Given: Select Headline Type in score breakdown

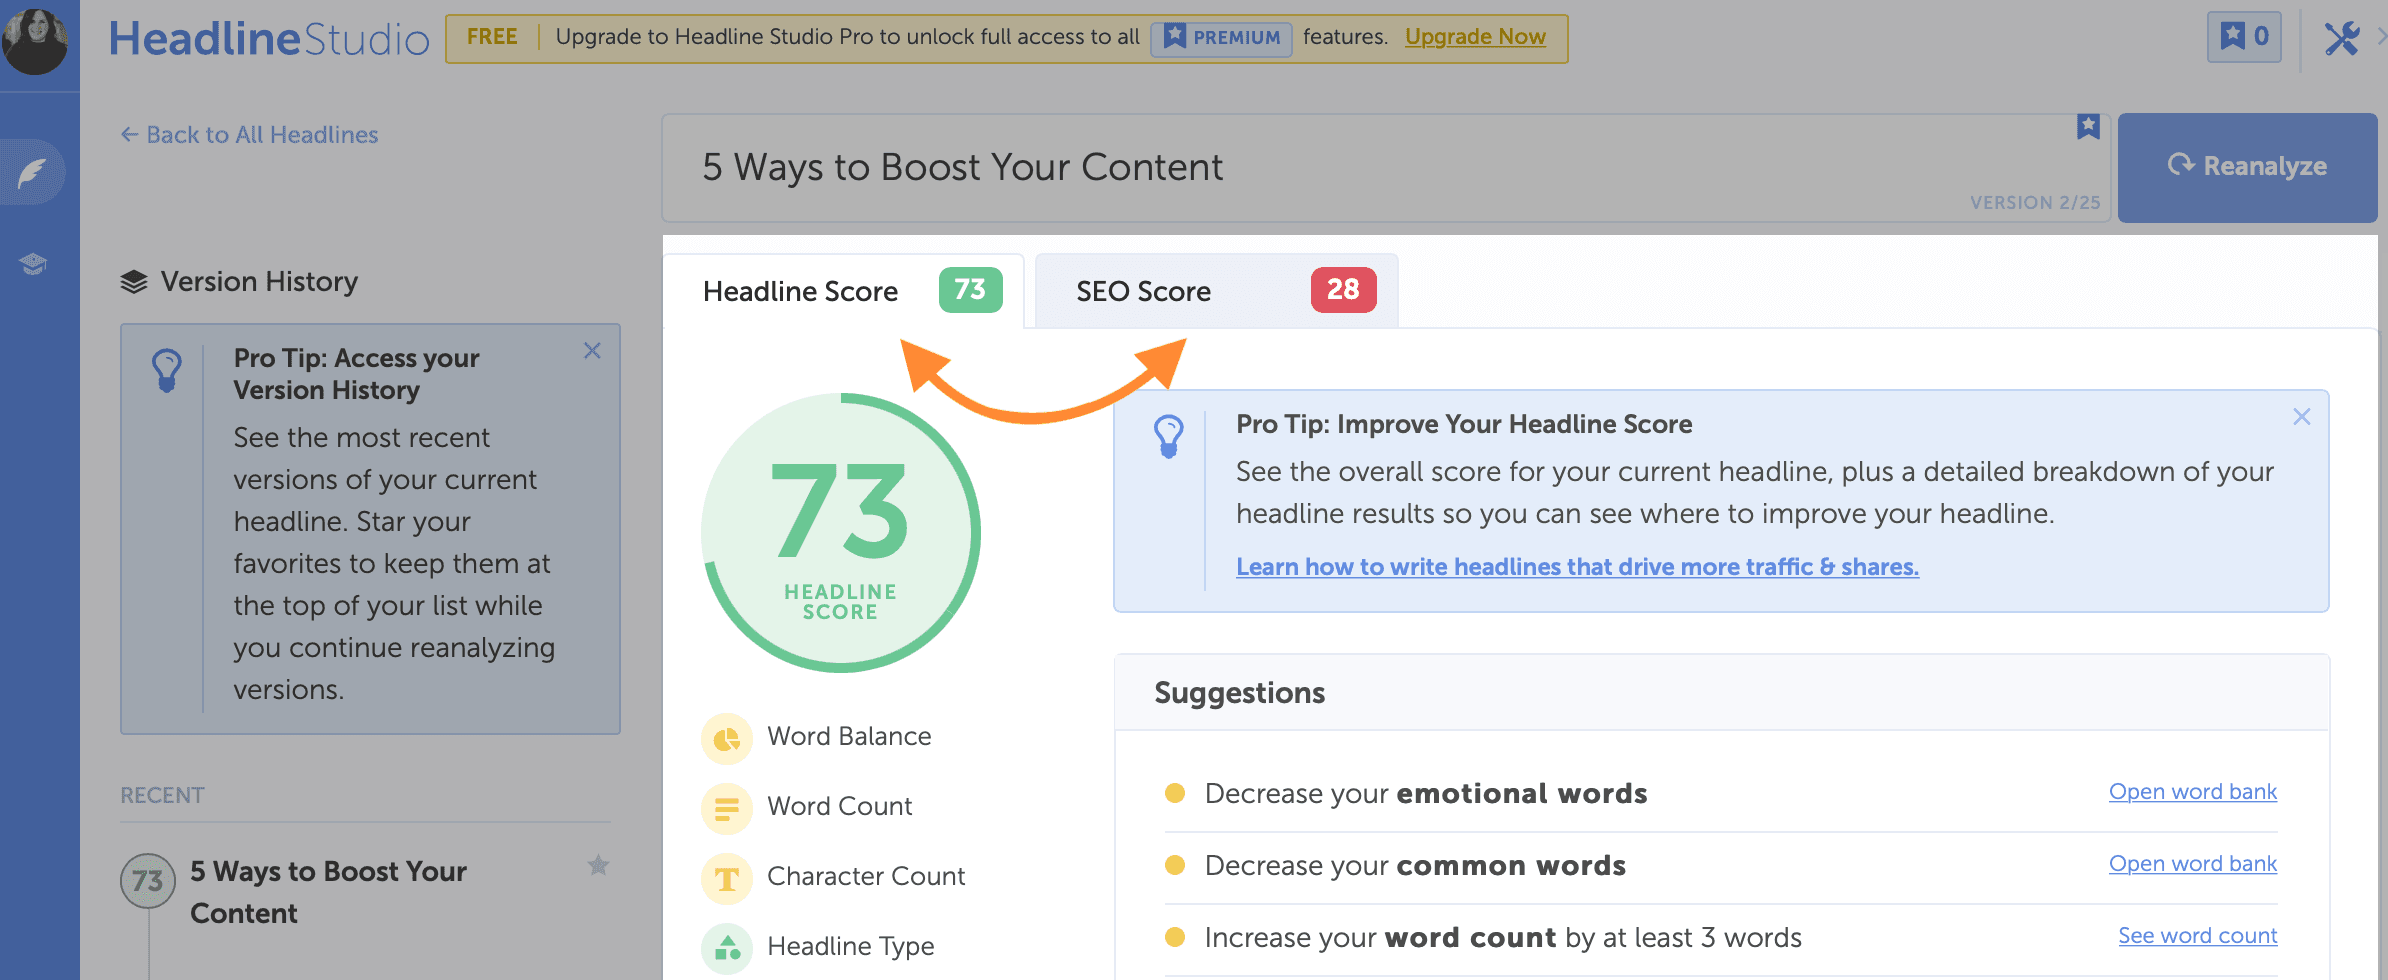Looking at the screenshot, I should (x=850, y=947).
